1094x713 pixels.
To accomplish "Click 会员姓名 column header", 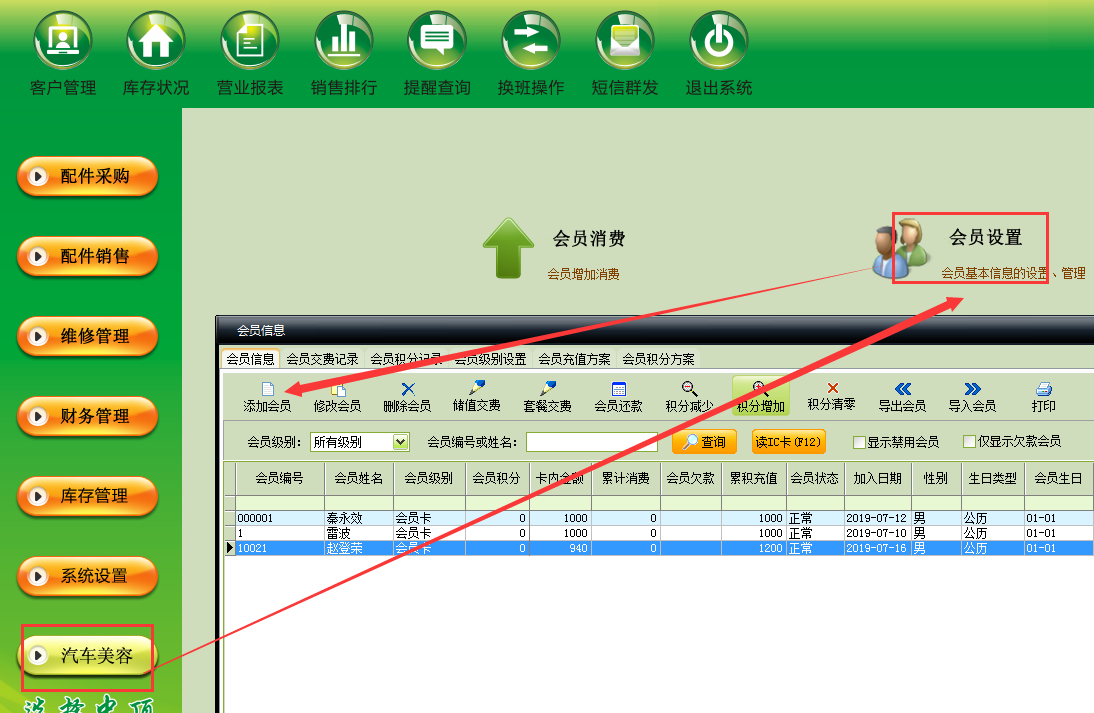I will tap(359, 479).
